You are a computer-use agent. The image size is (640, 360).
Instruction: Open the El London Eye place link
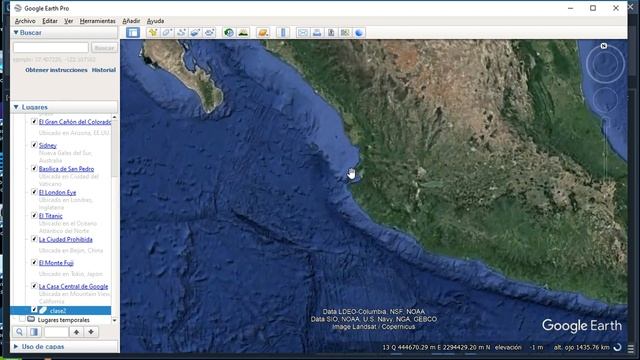58,192
